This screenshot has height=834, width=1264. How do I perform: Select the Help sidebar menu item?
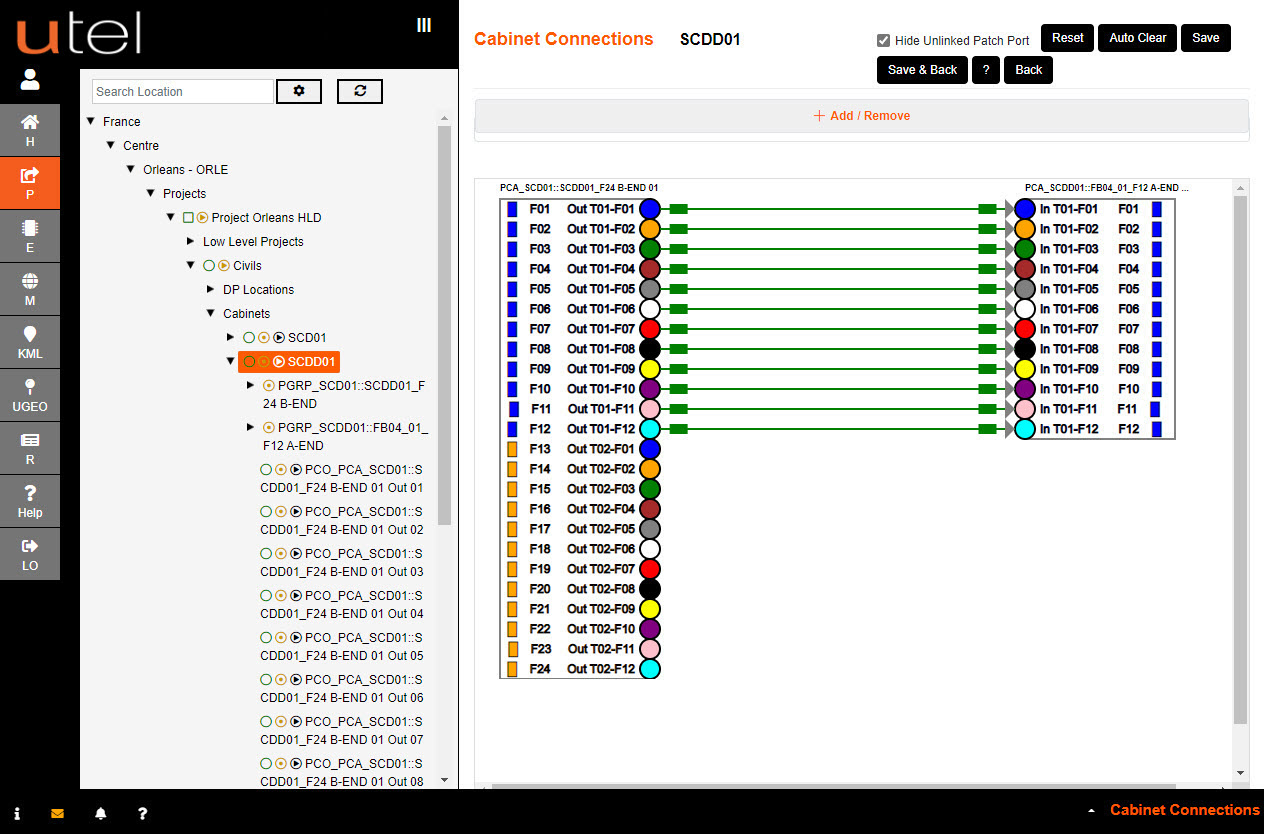(30, 501)
